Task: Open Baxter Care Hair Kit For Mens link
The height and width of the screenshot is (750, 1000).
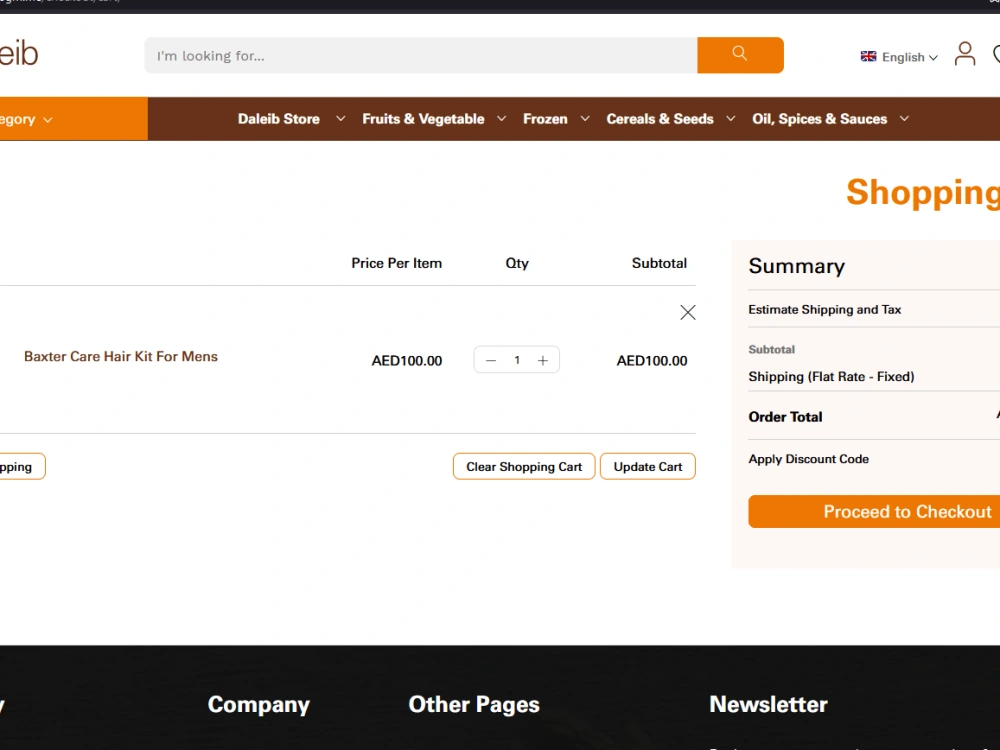Action: pyautogui.click(x=121, y=357)
